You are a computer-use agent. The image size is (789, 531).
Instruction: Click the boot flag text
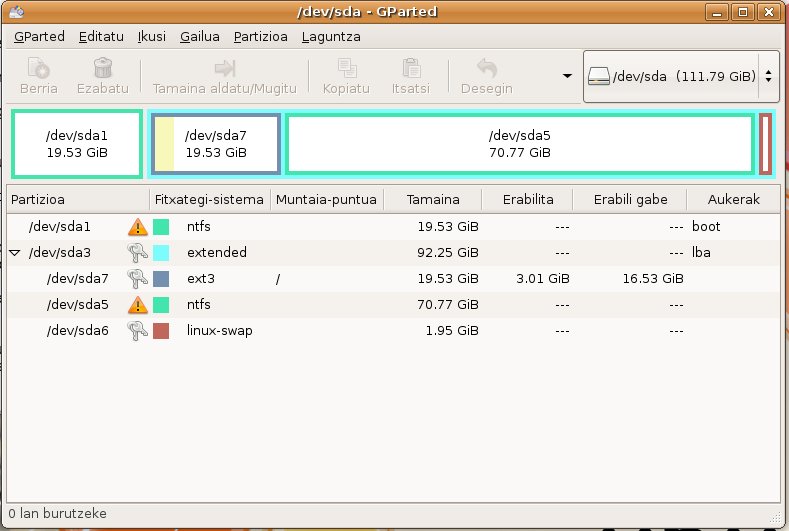tap(706, 227)
